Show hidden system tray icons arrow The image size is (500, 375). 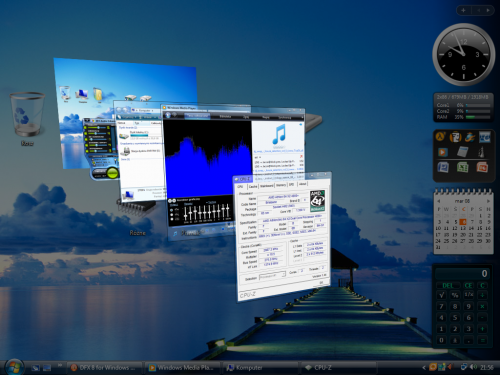[424, 367]
